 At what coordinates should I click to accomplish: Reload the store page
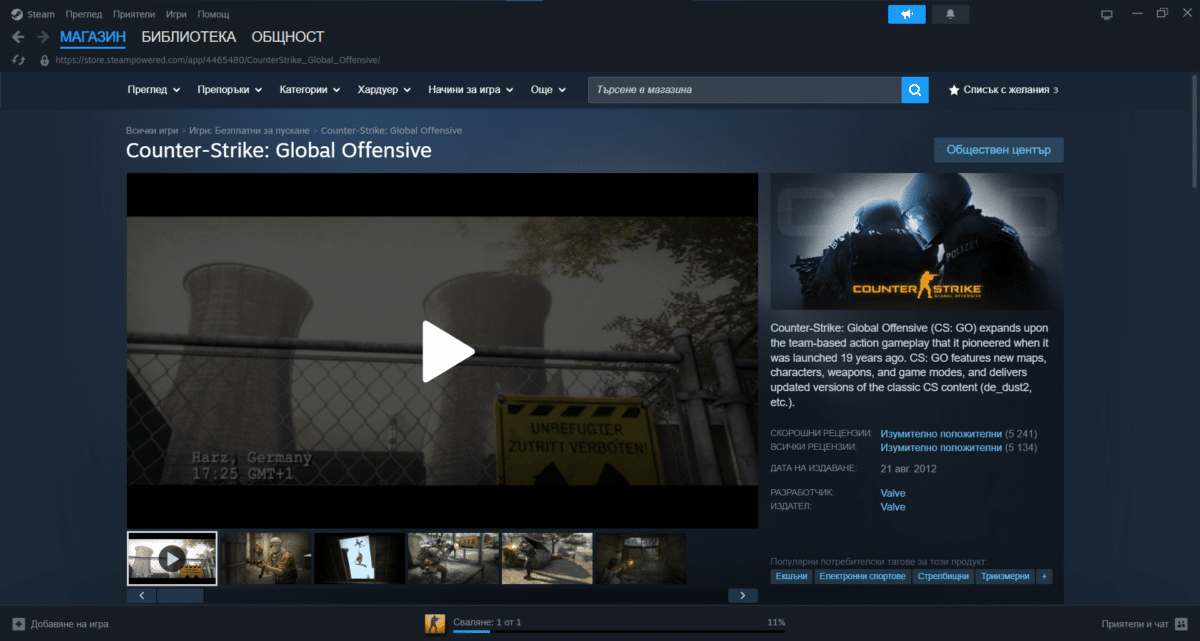[x=18, y=60]
